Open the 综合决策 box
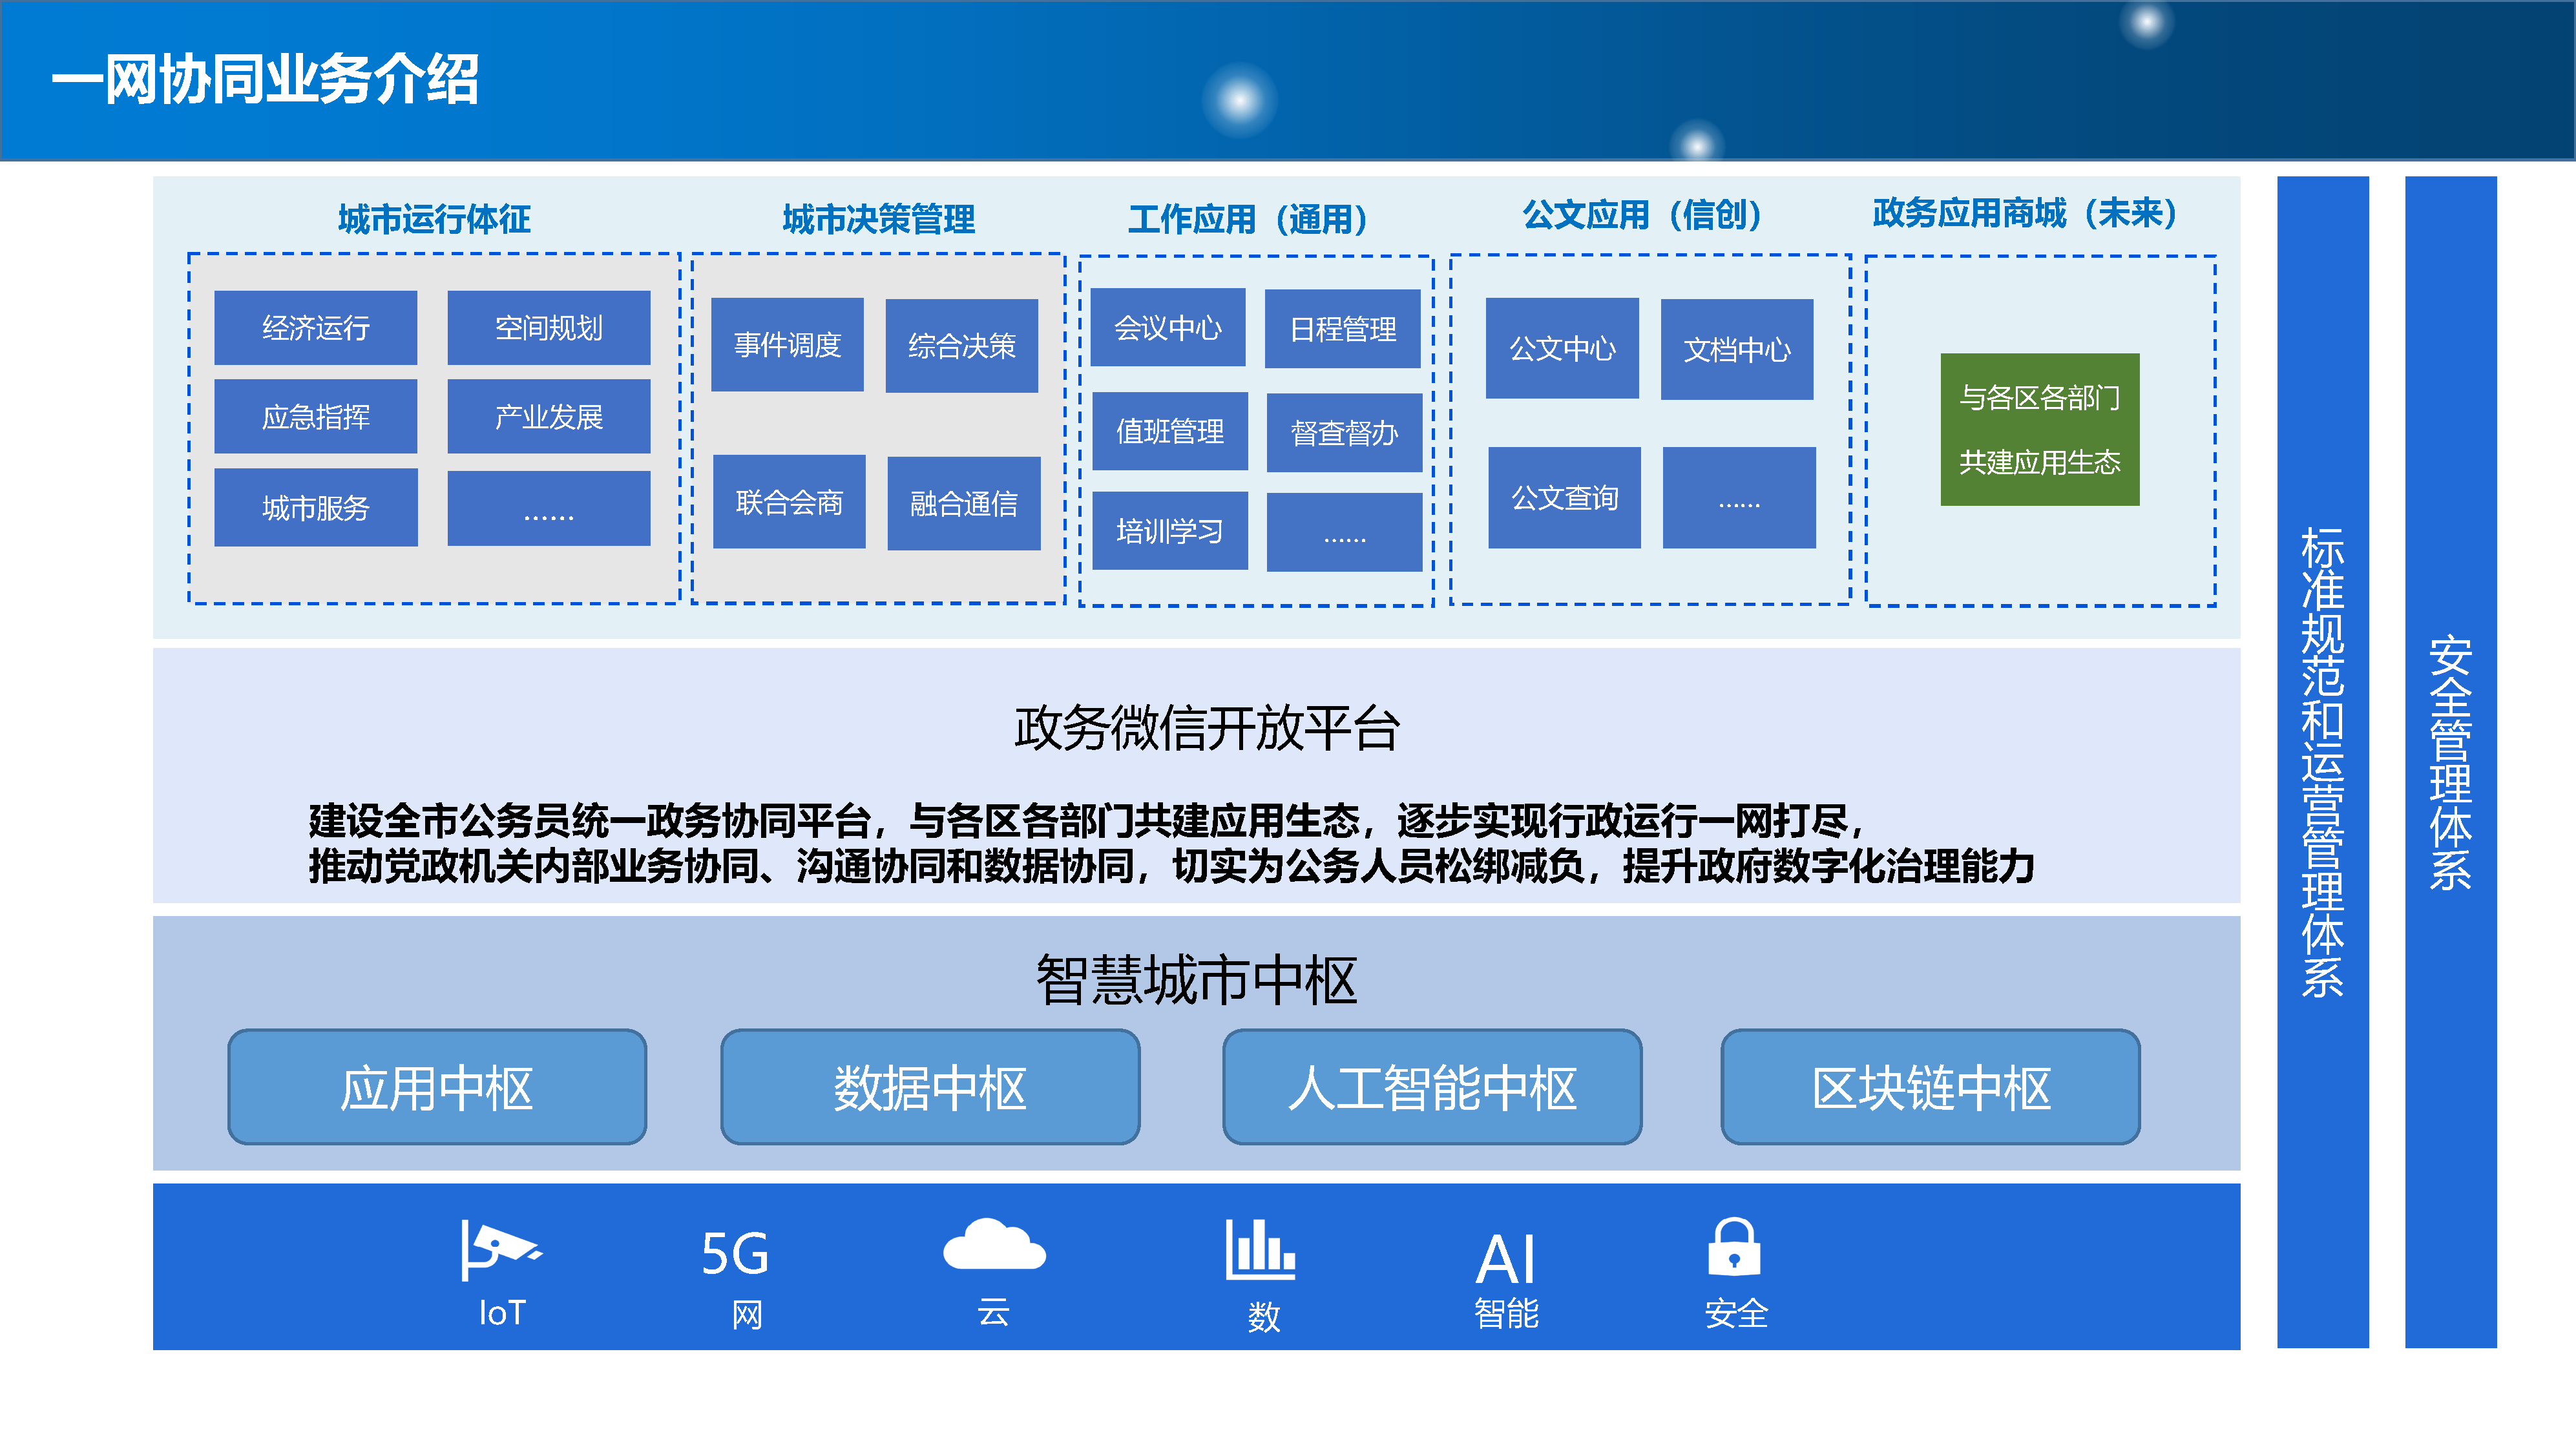Viewport: 2576px width, 1449px height. pyautogui.click(x=961, y=346)
